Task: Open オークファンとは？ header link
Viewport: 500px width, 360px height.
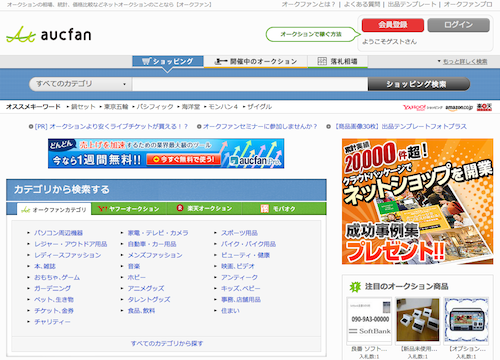Action: [x=308, y=5]
